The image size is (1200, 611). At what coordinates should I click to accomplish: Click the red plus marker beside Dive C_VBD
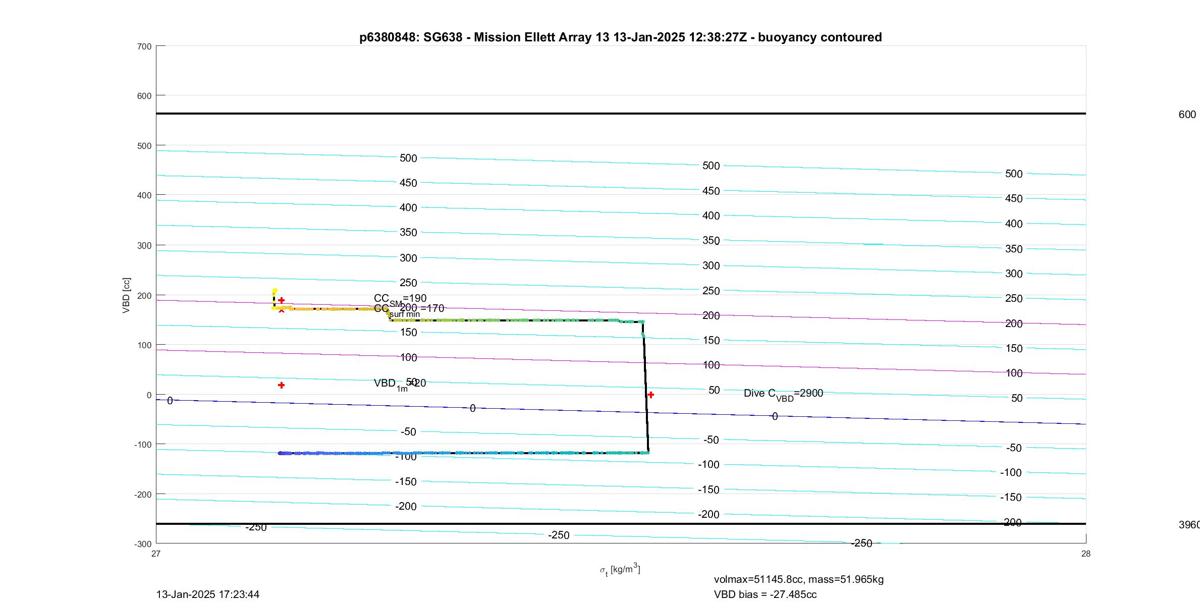coord(650,395)
